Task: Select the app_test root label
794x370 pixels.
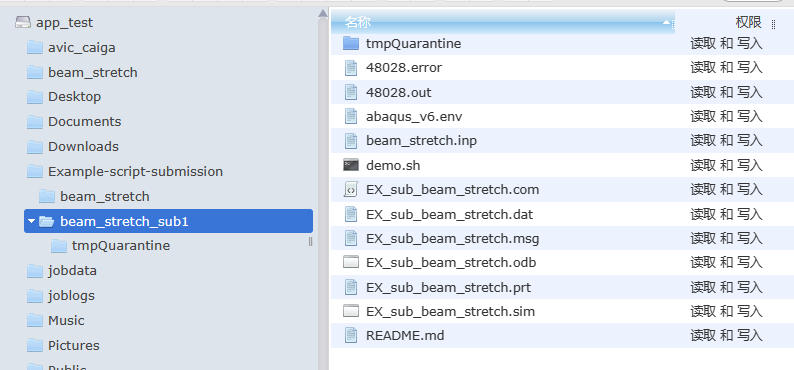Action: (64, 23)
